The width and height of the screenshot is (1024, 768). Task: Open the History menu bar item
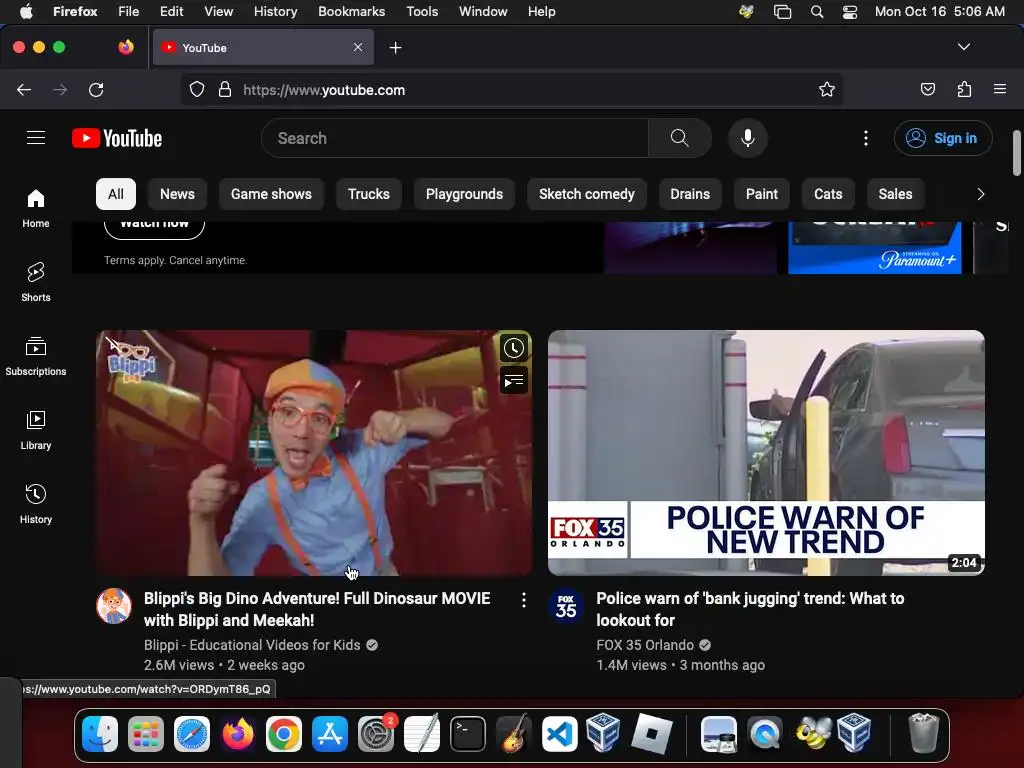275,11
